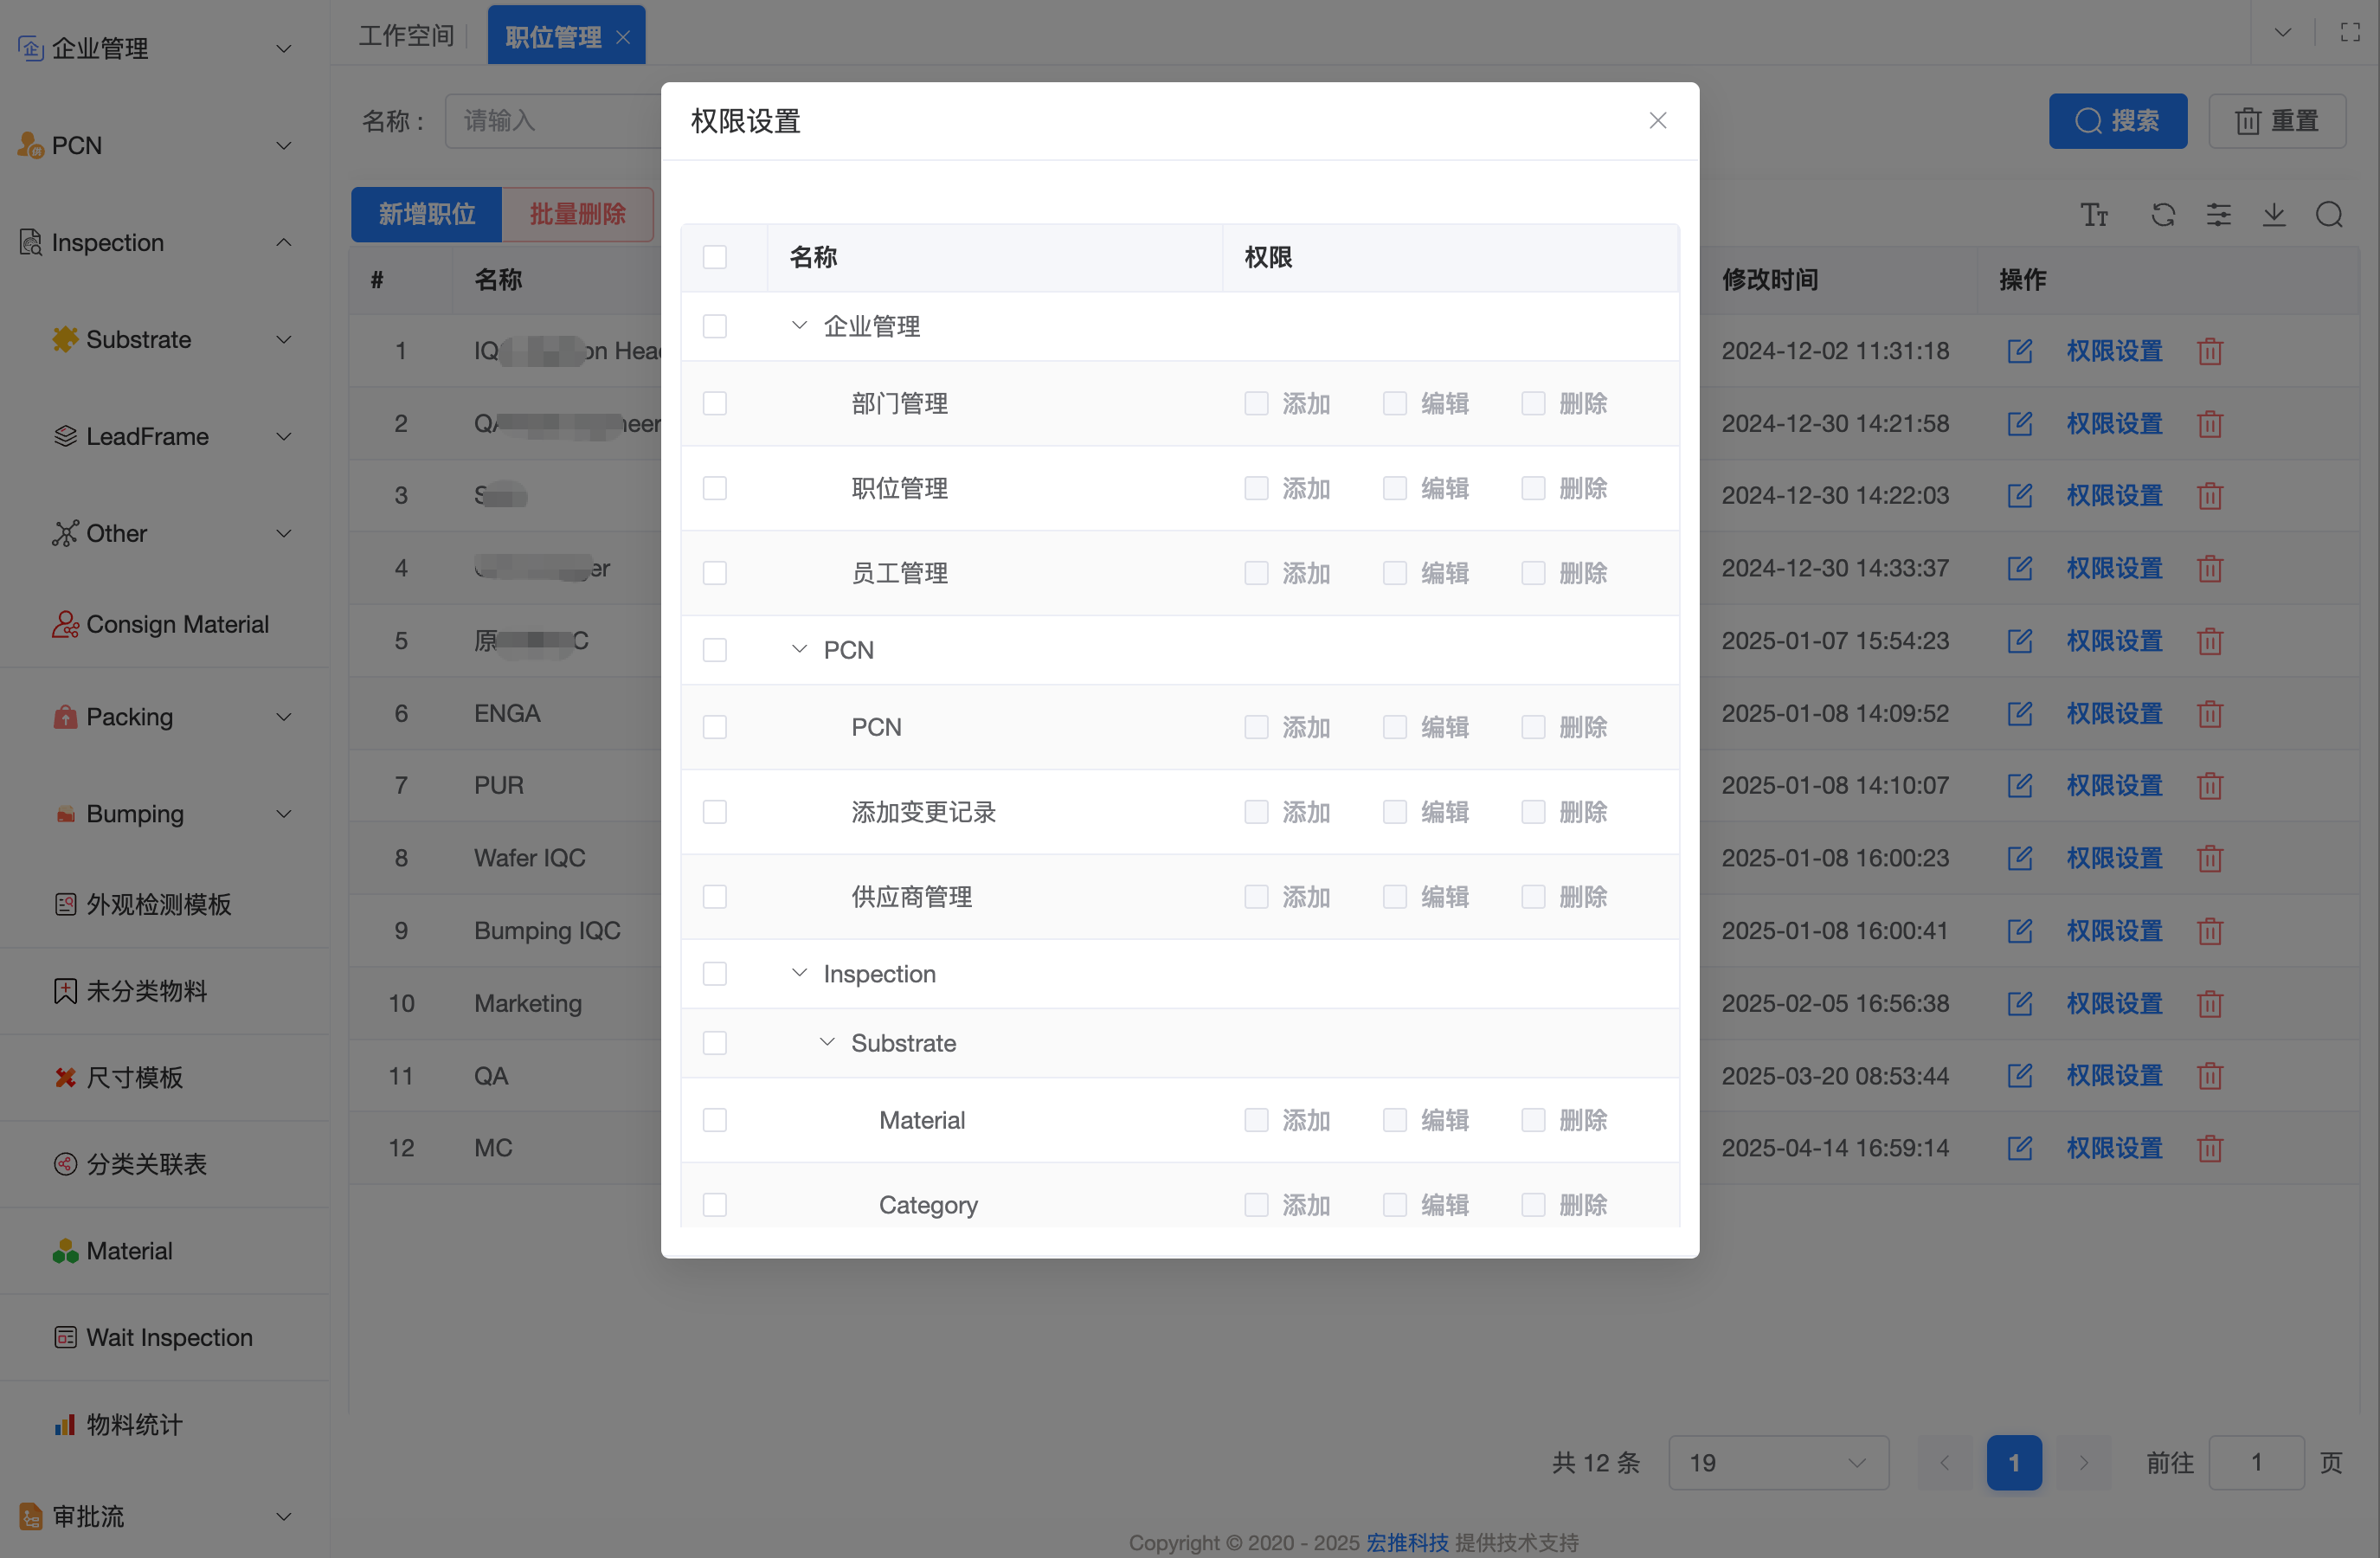2380x1558 pixels.
Task: Click page 1 in the pagination control
Action: point(2014,1462)
